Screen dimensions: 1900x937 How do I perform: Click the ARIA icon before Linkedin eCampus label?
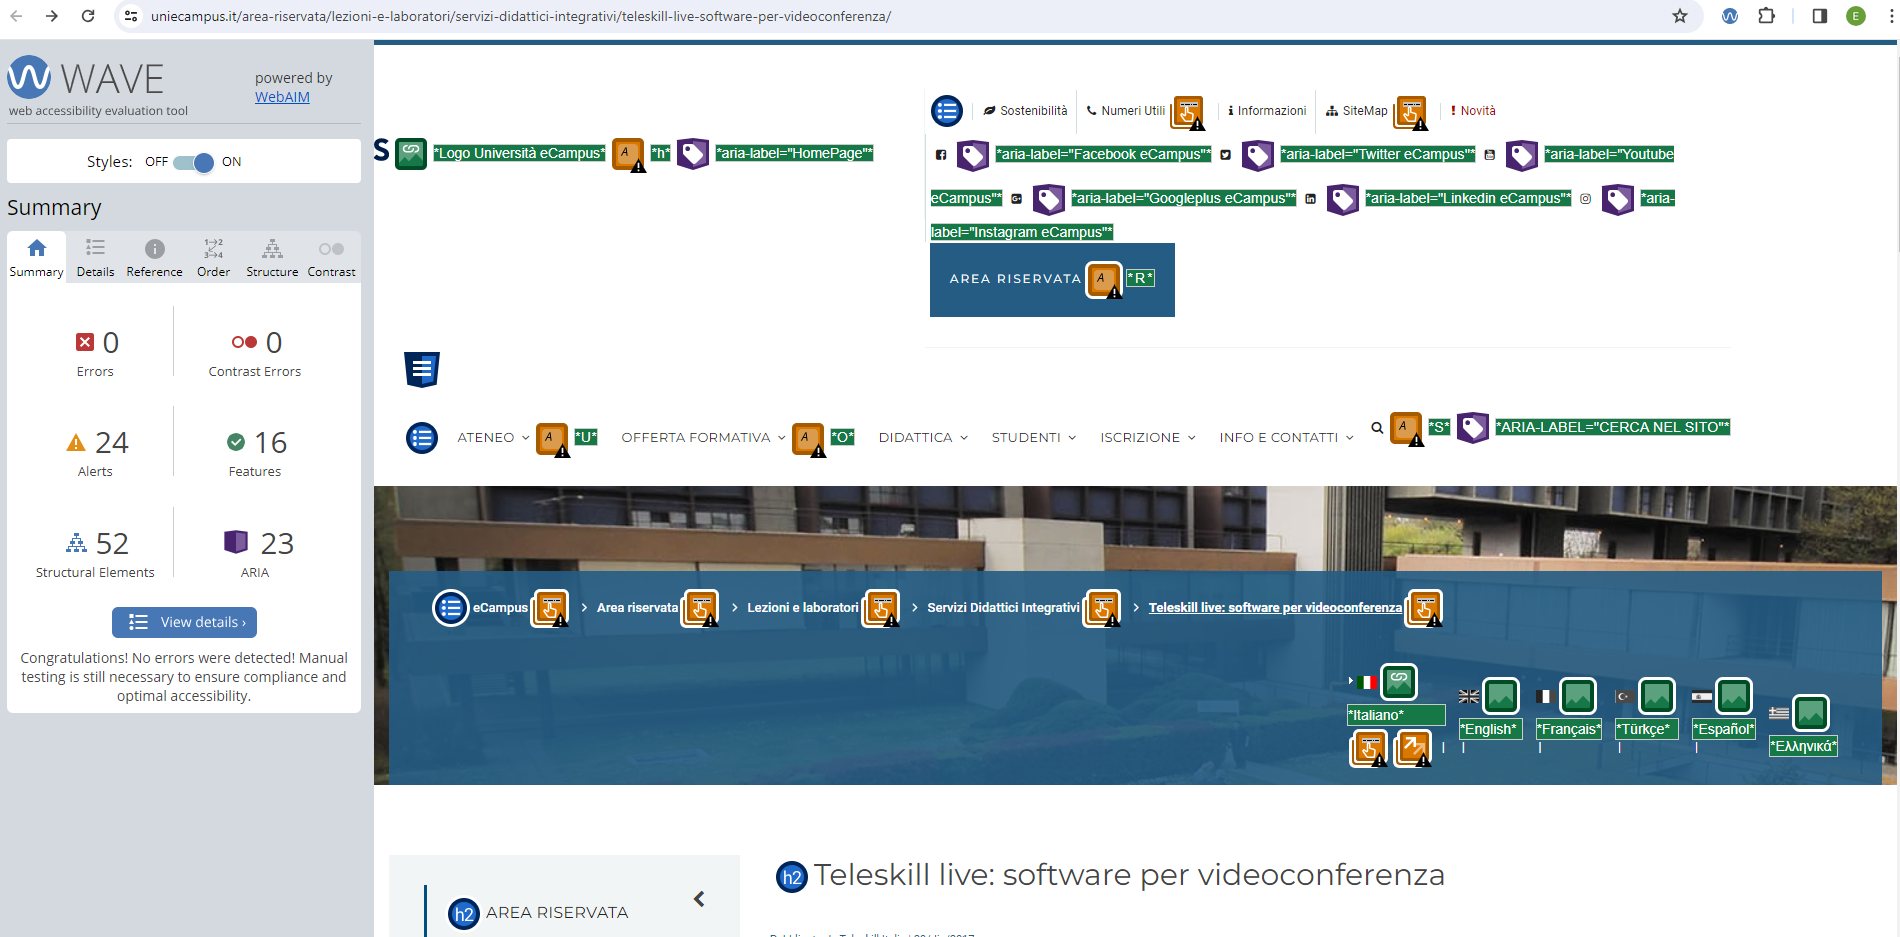[1343, 199]
